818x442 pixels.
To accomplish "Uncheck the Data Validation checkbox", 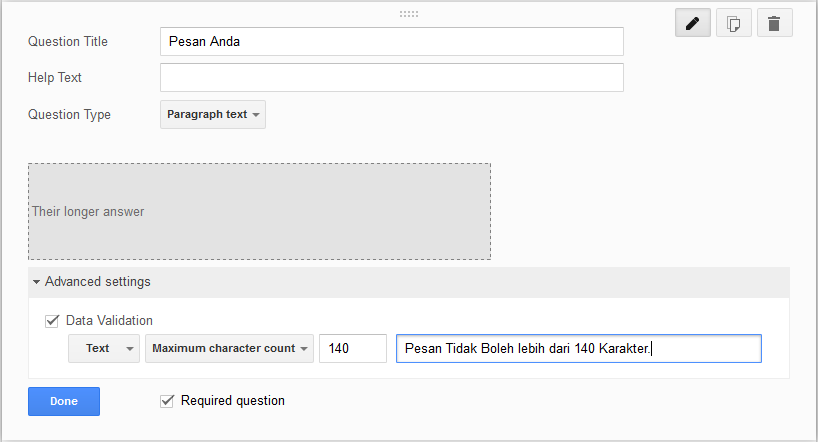I will click(52, 321).
